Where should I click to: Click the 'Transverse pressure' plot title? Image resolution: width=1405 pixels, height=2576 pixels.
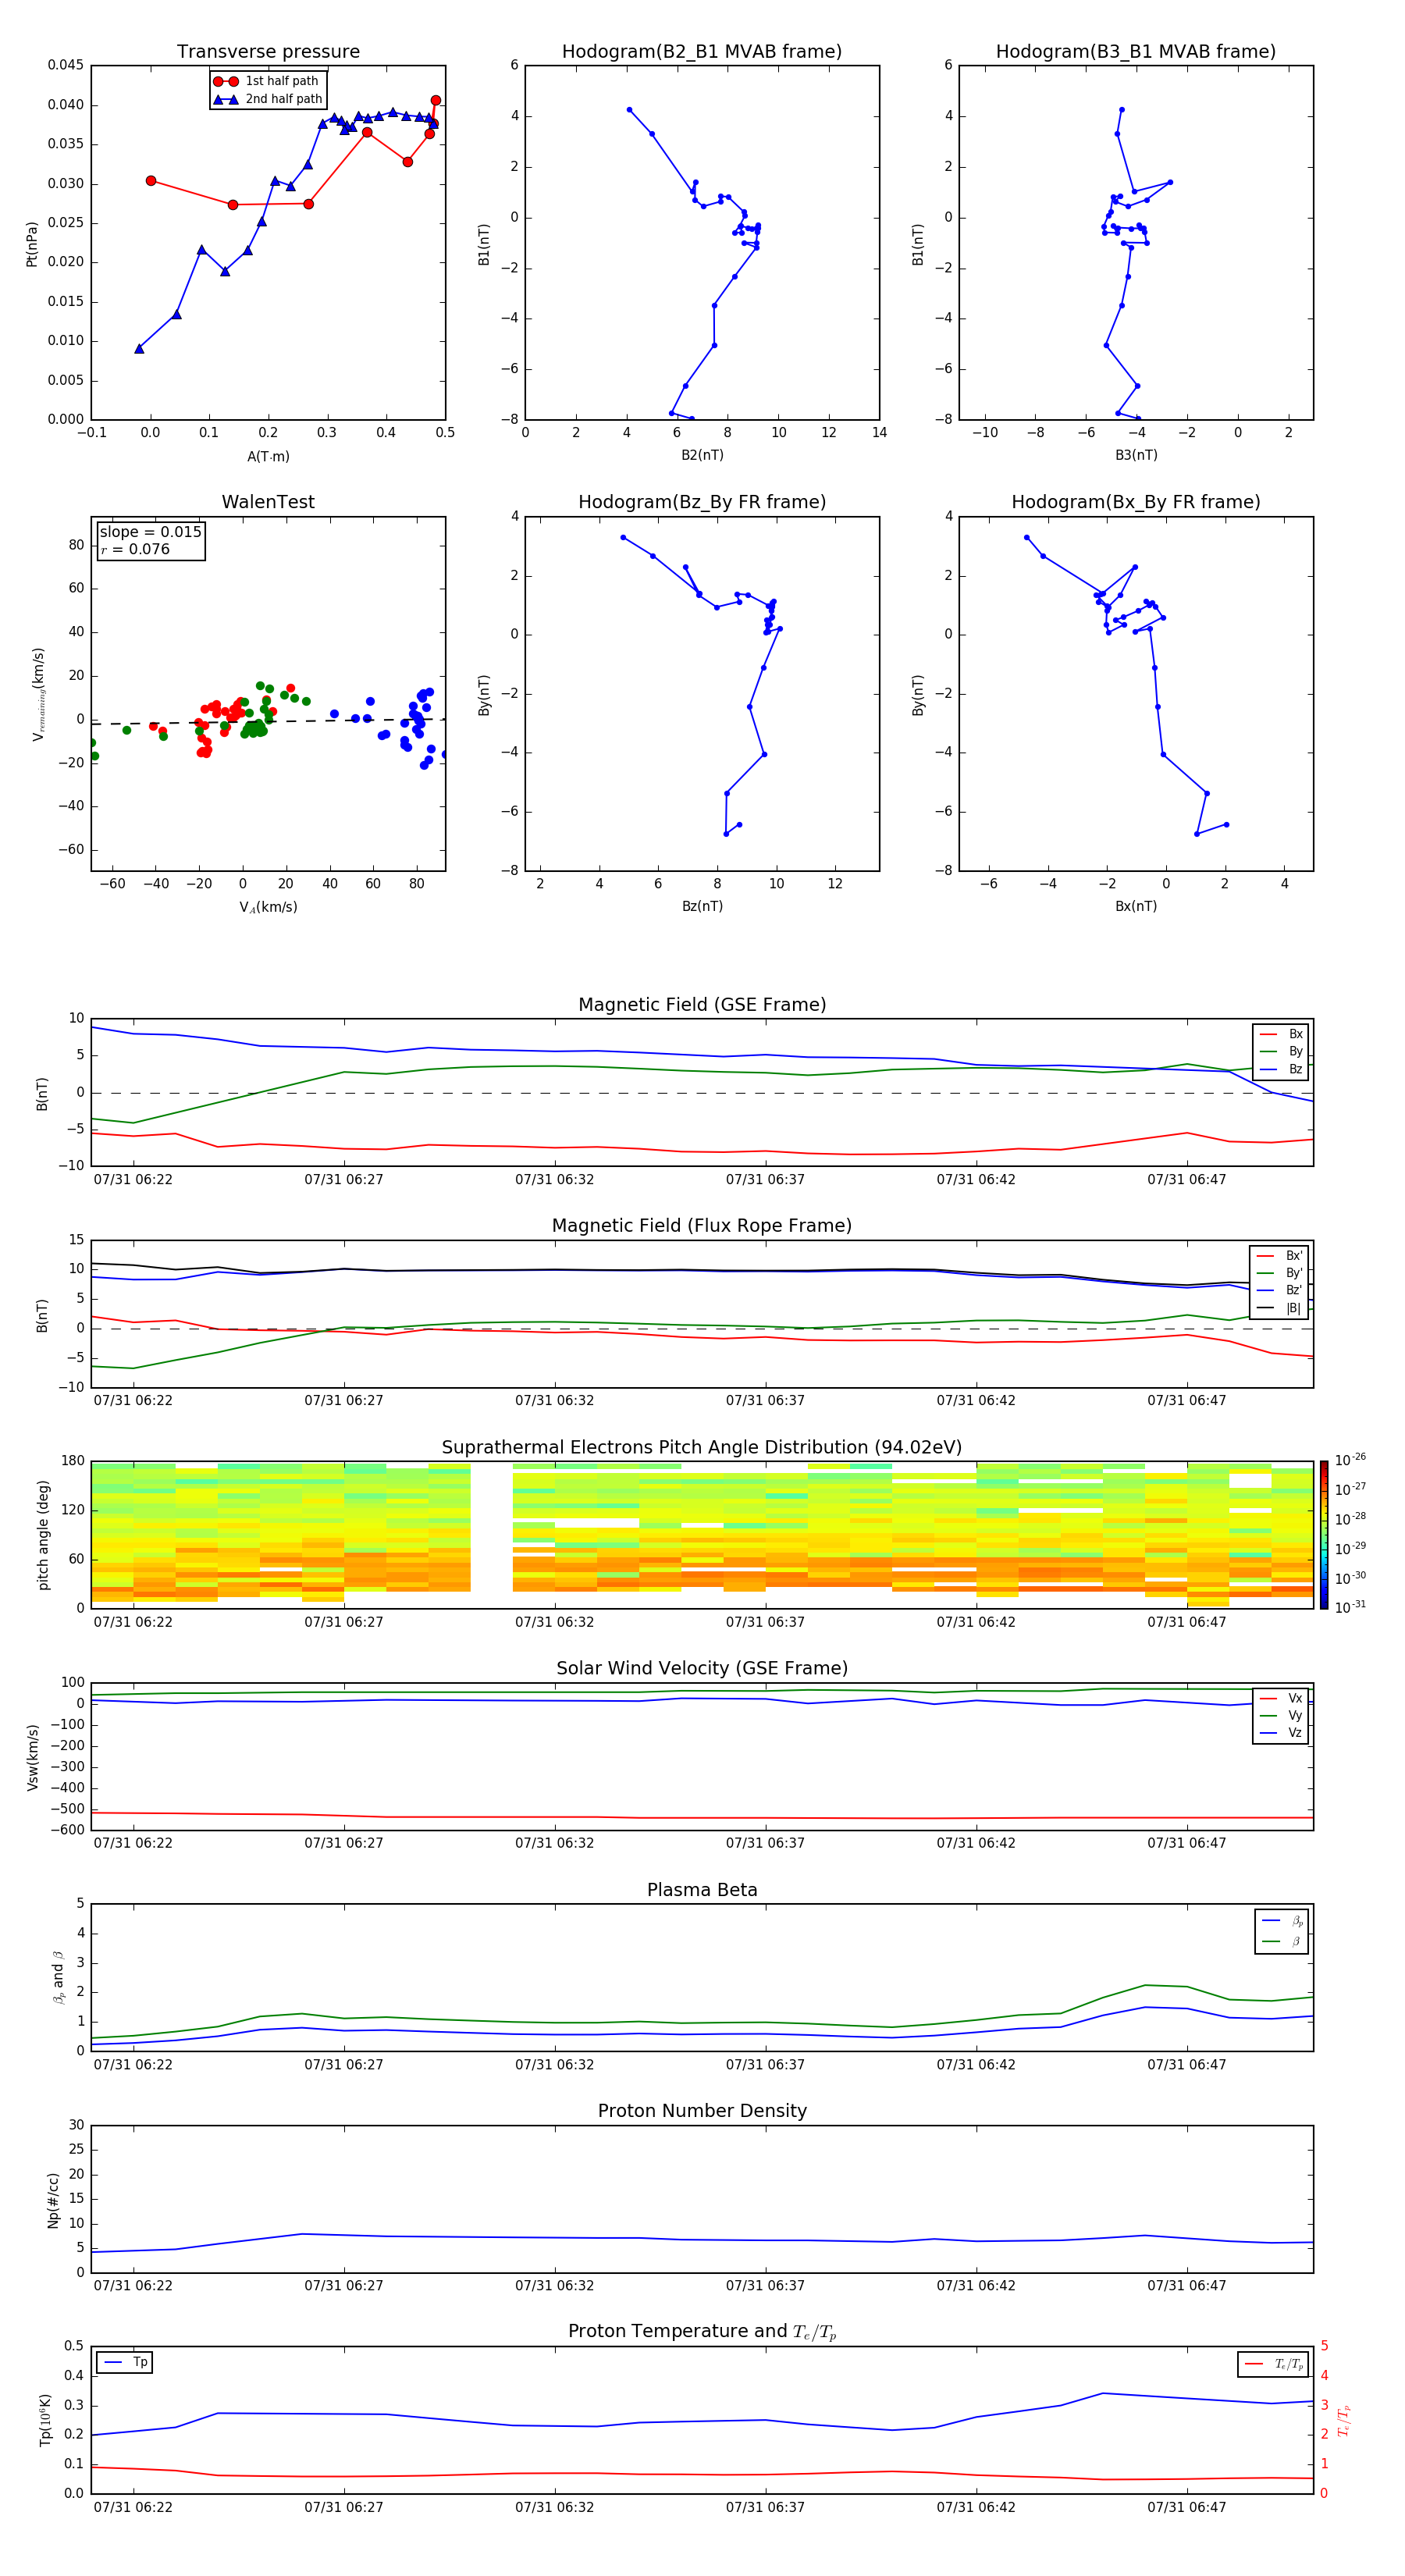click(268, 52)
